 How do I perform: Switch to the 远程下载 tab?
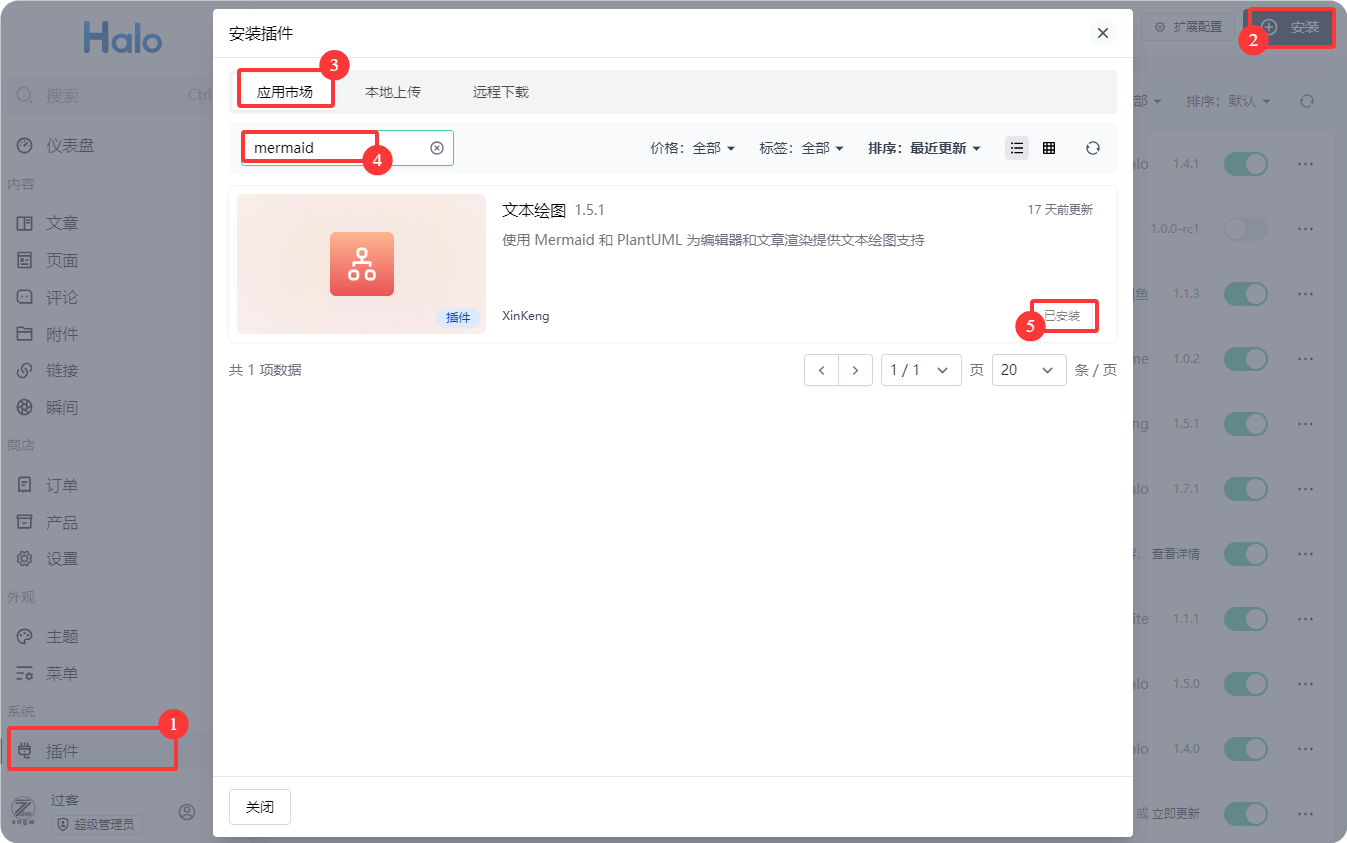(x=500, y=92)
